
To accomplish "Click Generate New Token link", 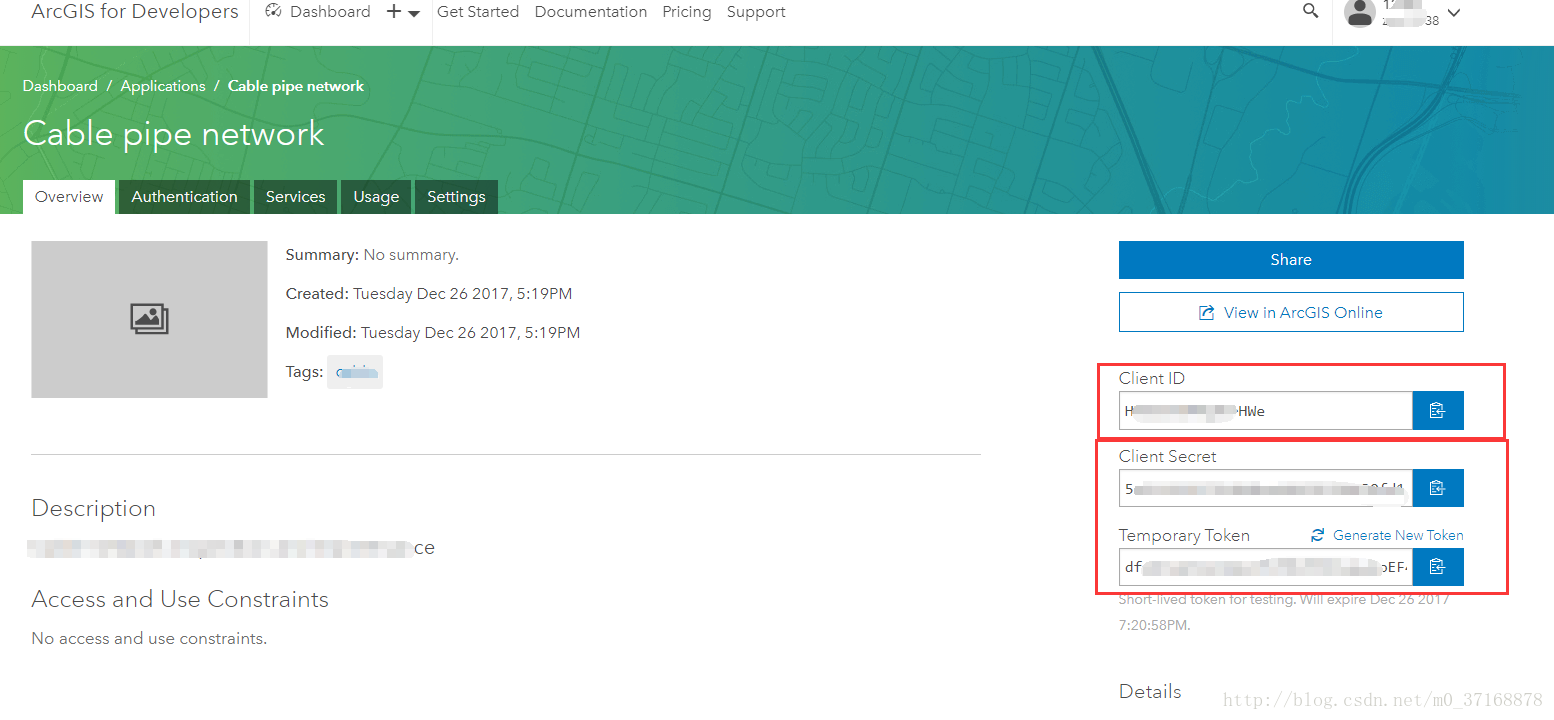I will click(x=1398, y=535).
